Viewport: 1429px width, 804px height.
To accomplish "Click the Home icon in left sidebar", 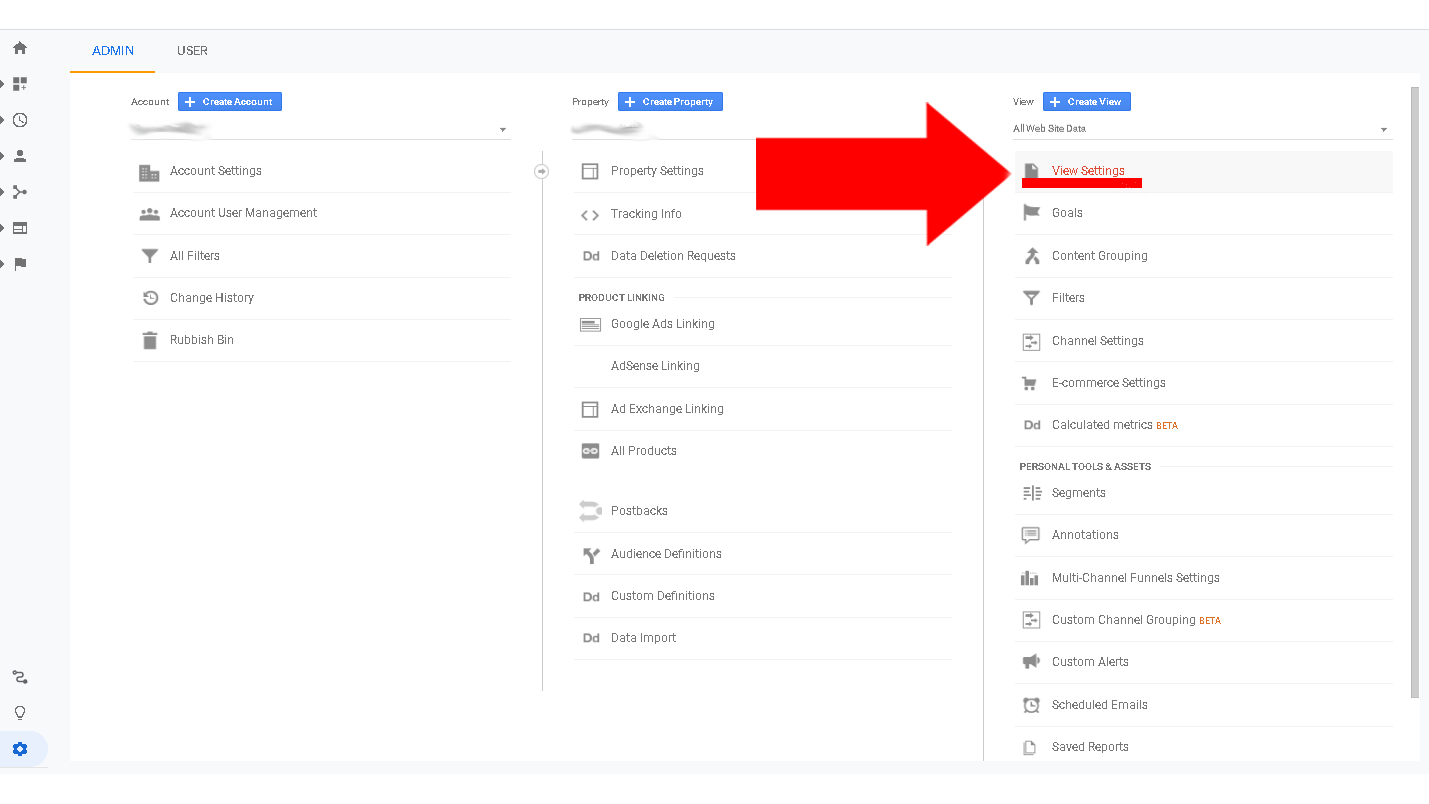I will click(20, 48).
